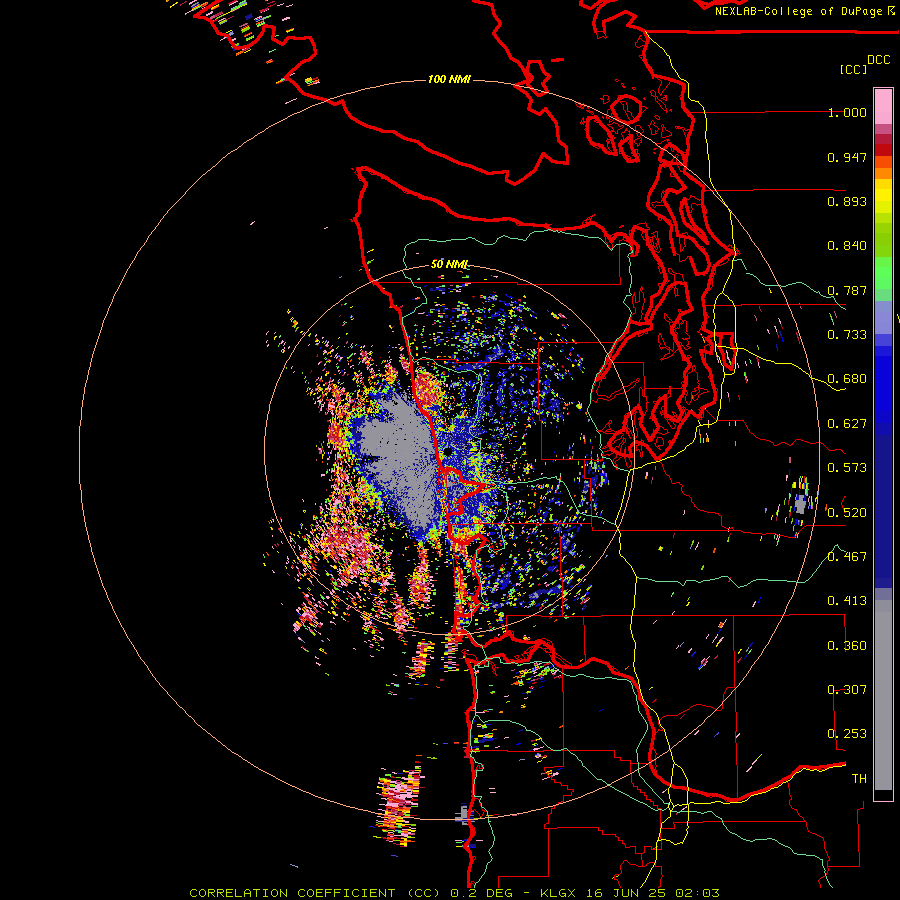The width and height of the screenshot is (900, 900).
Task: Select the 0.787 scale value
Action: pos(847,290)
